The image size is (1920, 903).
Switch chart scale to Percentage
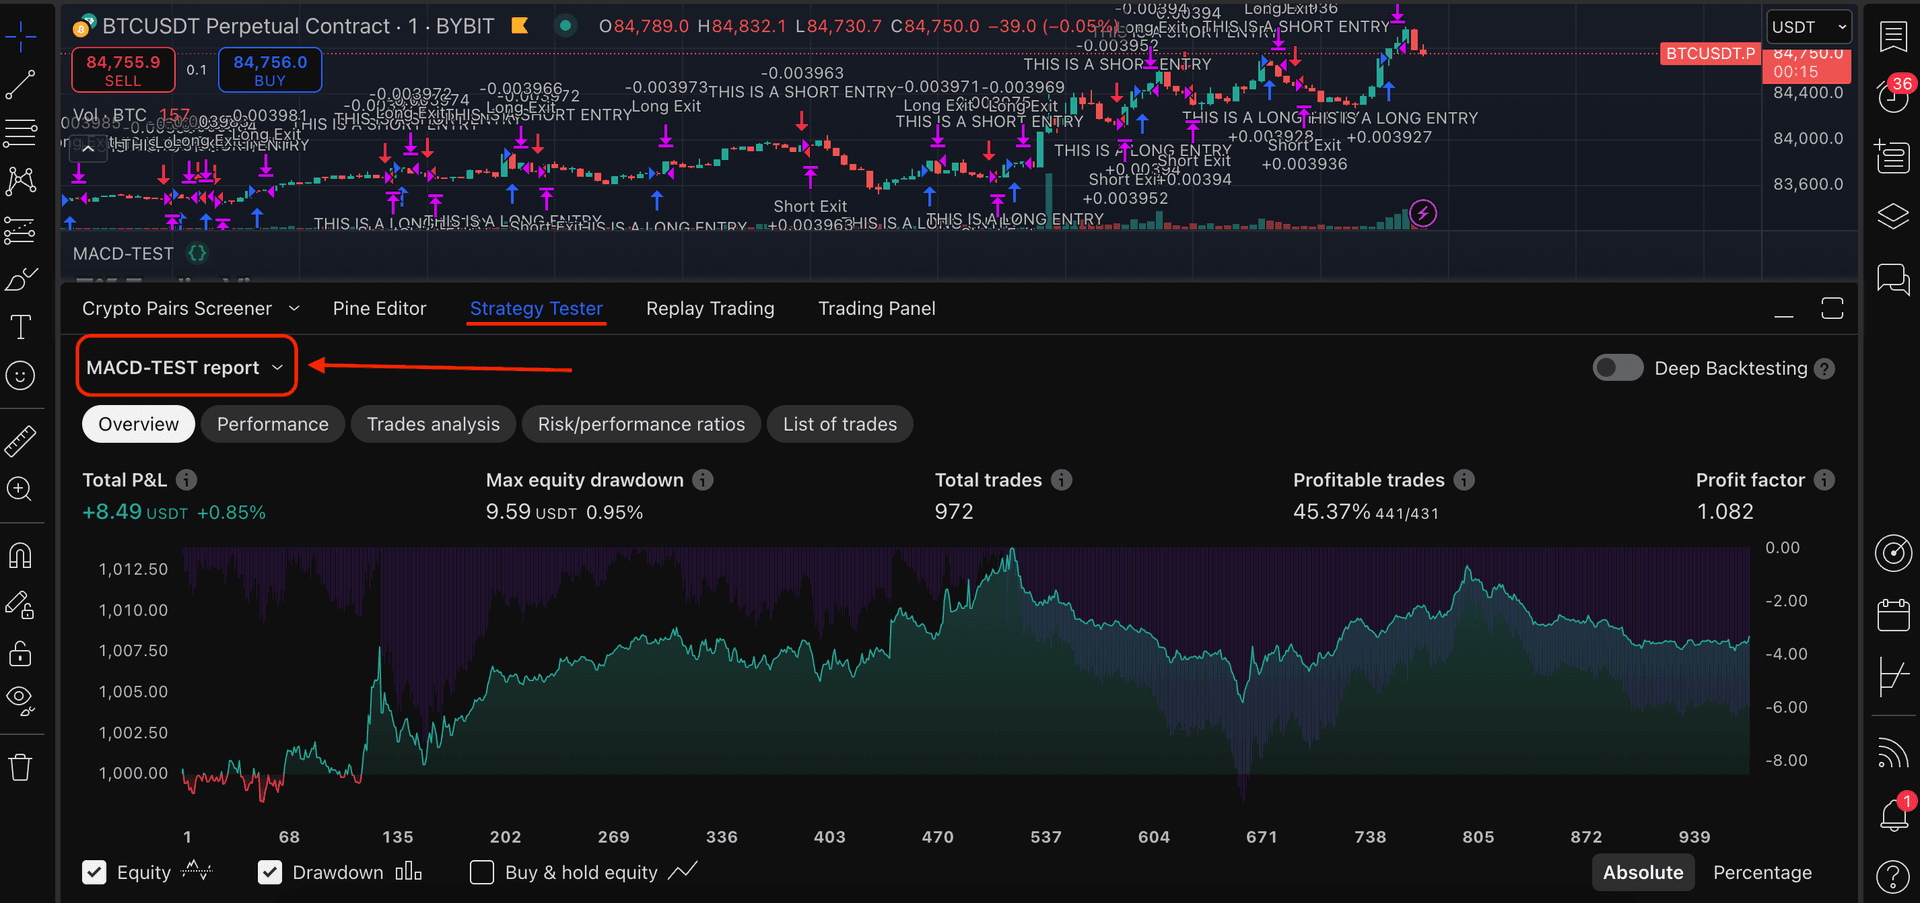pyautogui.click(x=1762, y=872)
